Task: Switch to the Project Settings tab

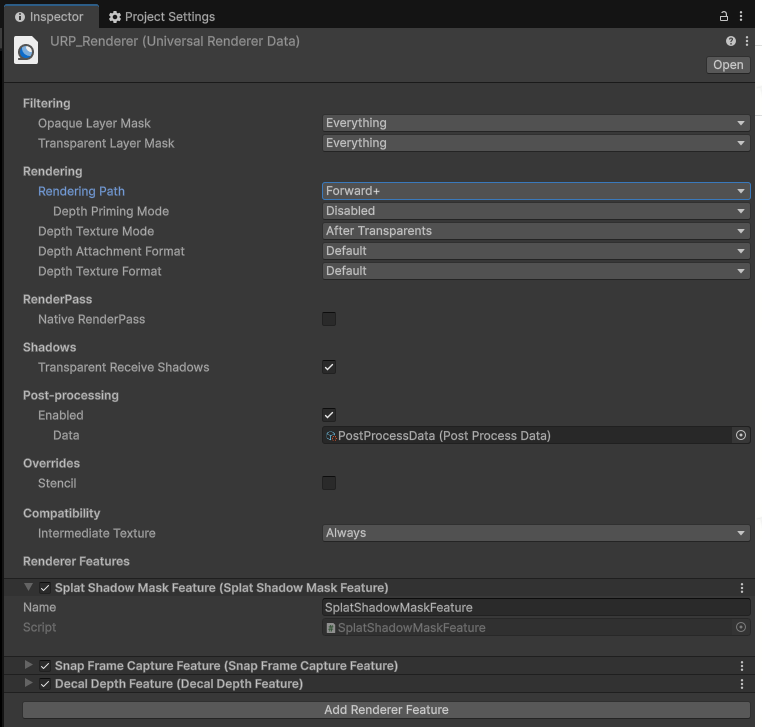Action: coord(162,17)
